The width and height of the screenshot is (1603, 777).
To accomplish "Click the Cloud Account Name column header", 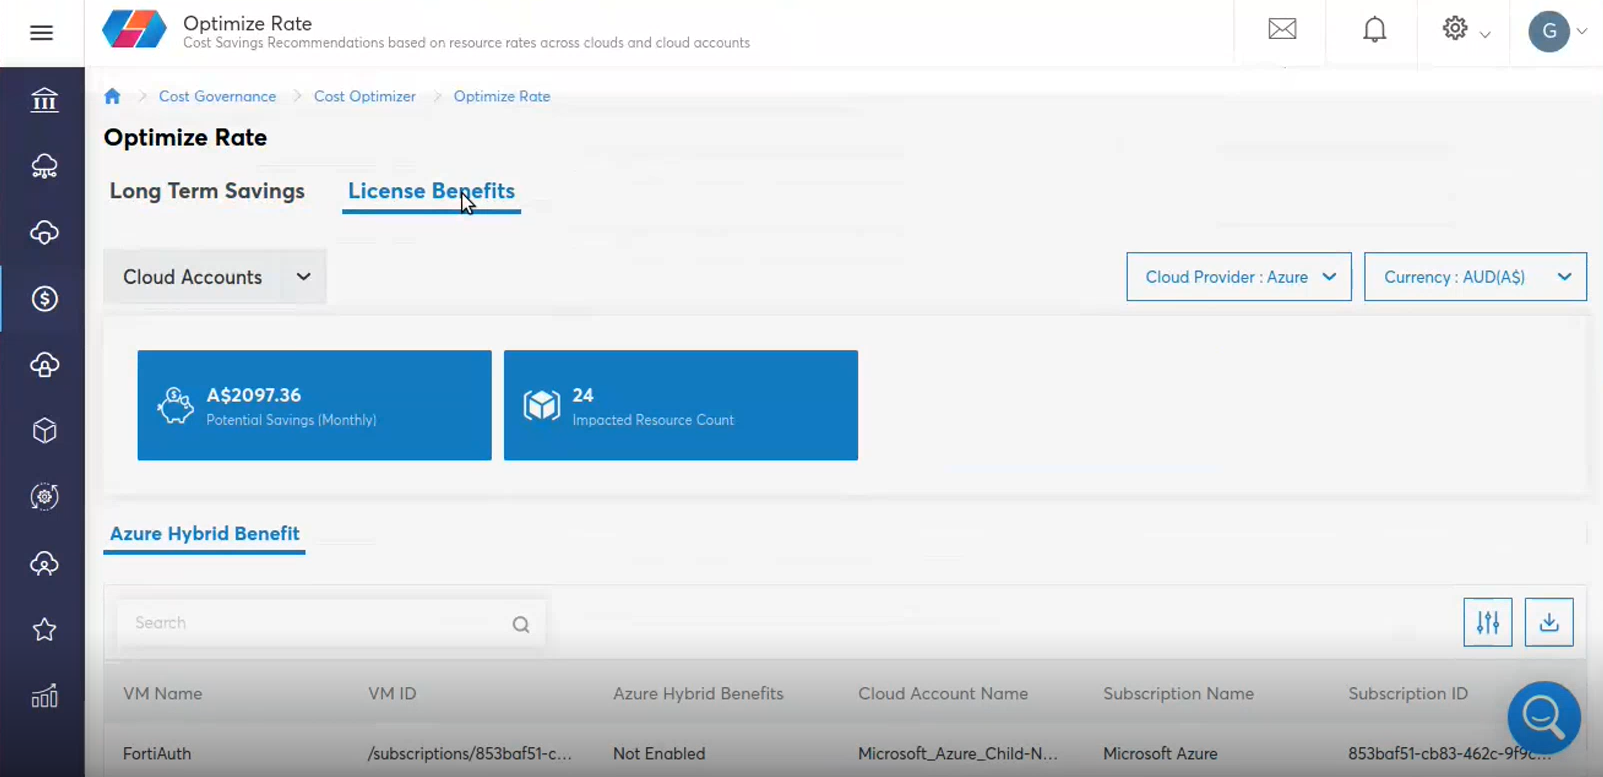I will pyautogui.click(x=943, y=693).
